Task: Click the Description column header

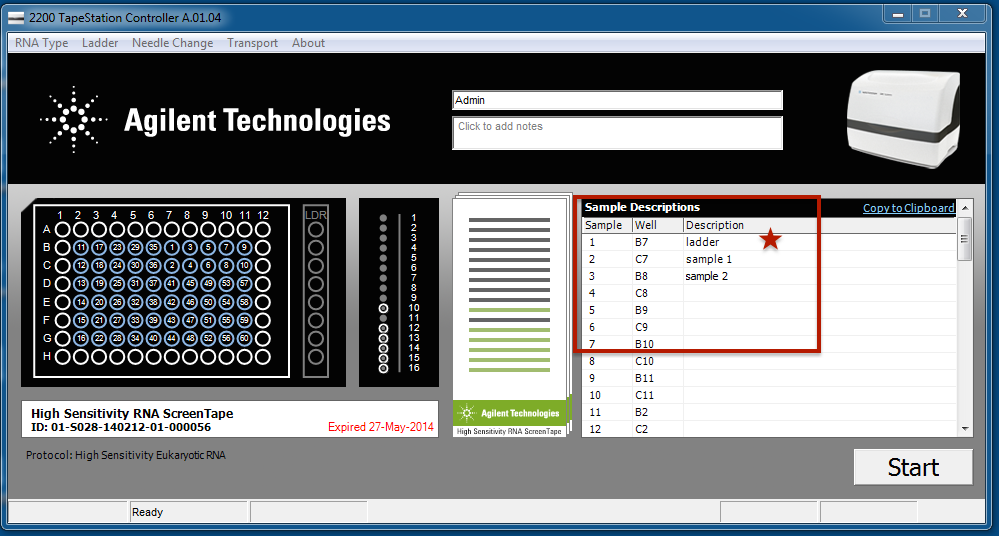Action: click(x=819, y=225)
